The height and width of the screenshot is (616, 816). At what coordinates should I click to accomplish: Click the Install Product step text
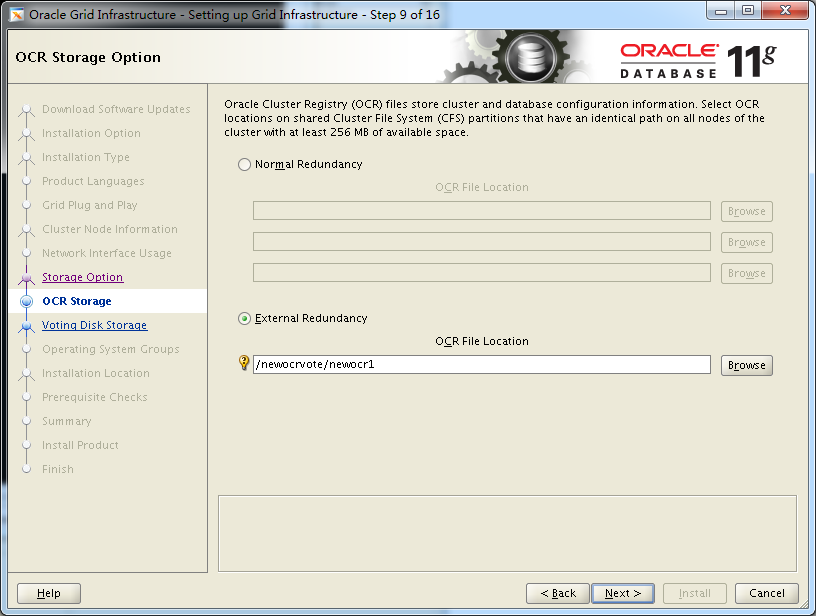point(80,445)
